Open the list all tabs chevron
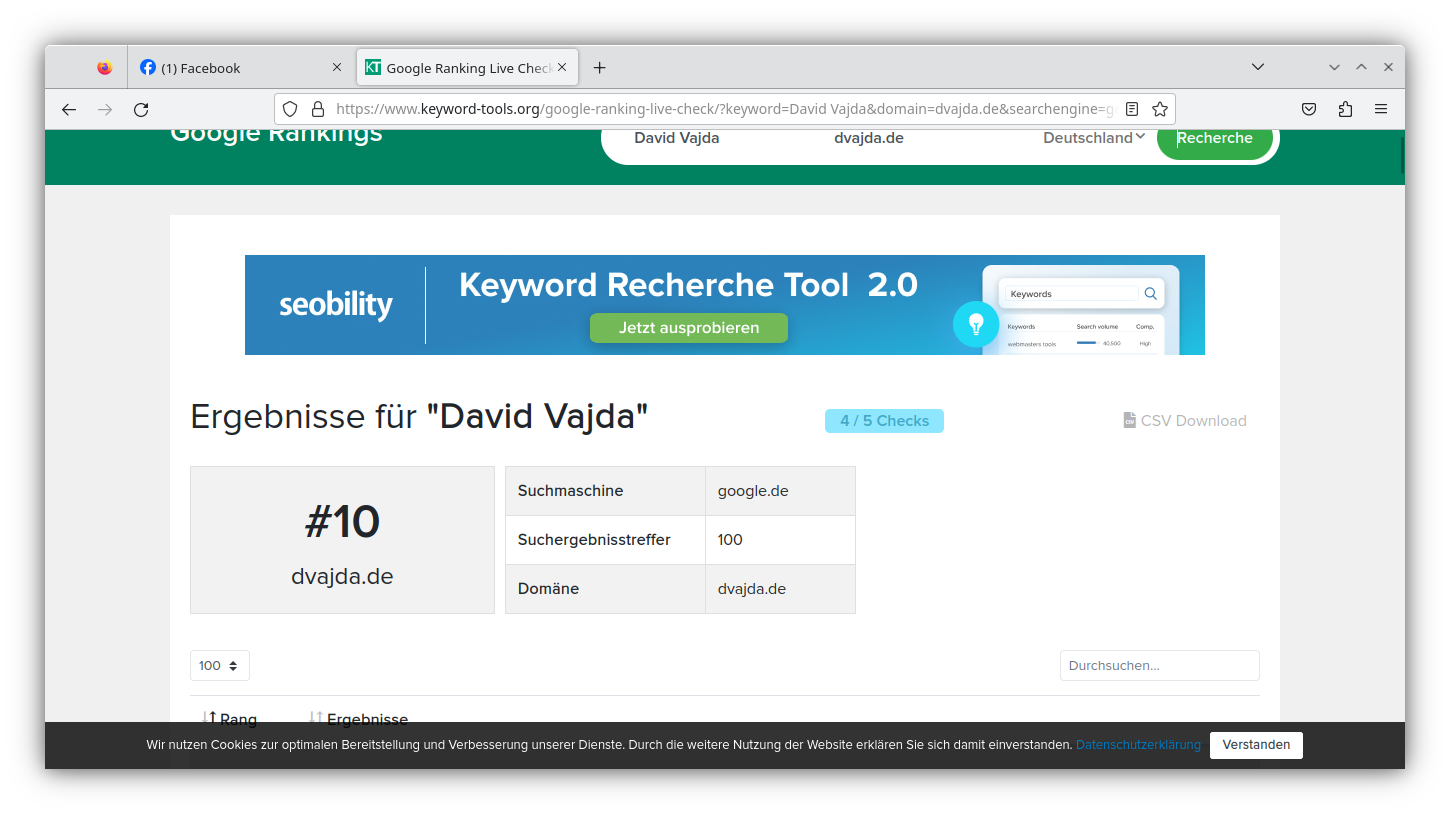 1258,67
